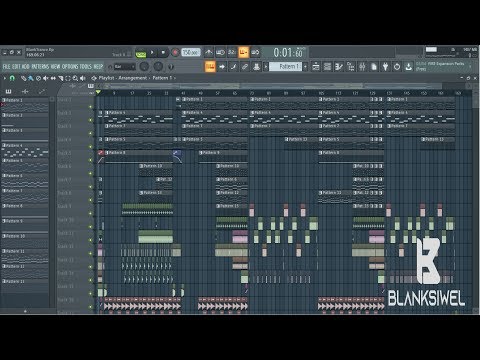Mute Track 5 using its green dot
This screenshot has height=360, width=480.
tap(90, 160)
